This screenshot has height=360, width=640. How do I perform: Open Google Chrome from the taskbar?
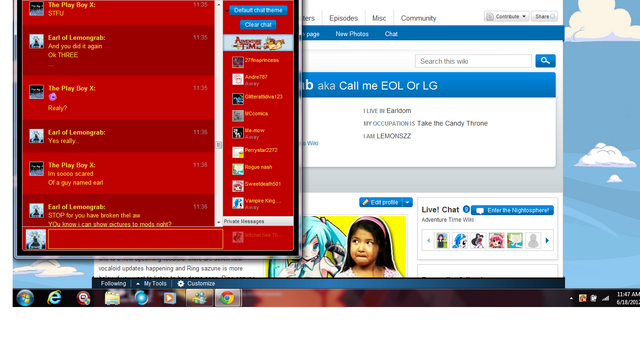(227, 298)
